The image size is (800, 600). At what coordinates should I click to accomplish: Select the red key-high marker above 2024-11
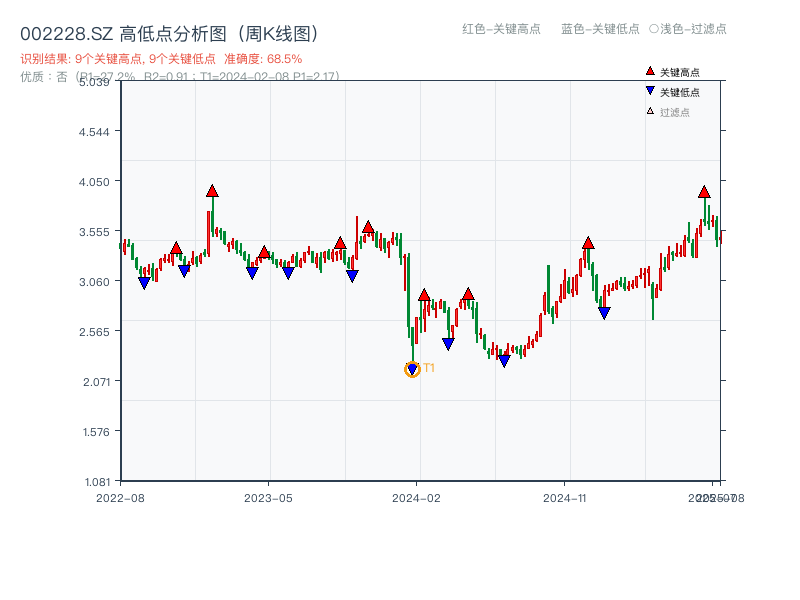coord(588,243)
